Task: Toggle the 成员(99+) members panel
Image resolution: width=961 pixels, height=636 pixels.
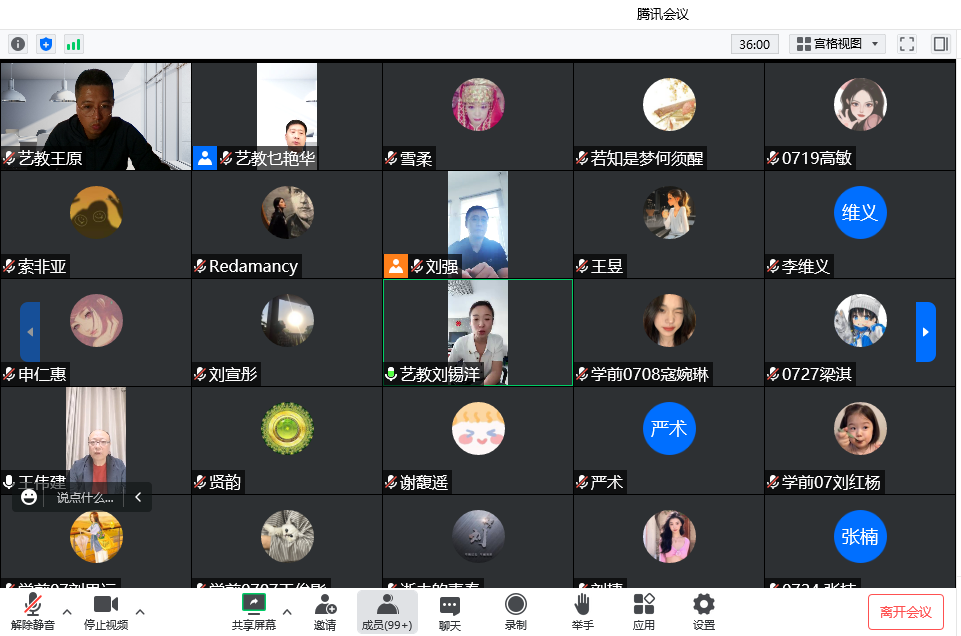Action: (x=387, y=611)
